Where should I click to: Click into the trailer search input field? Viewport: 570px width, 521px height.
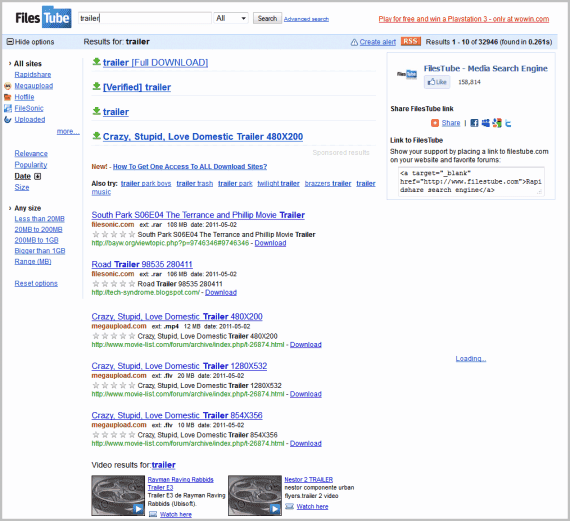[x=145, y=18]
